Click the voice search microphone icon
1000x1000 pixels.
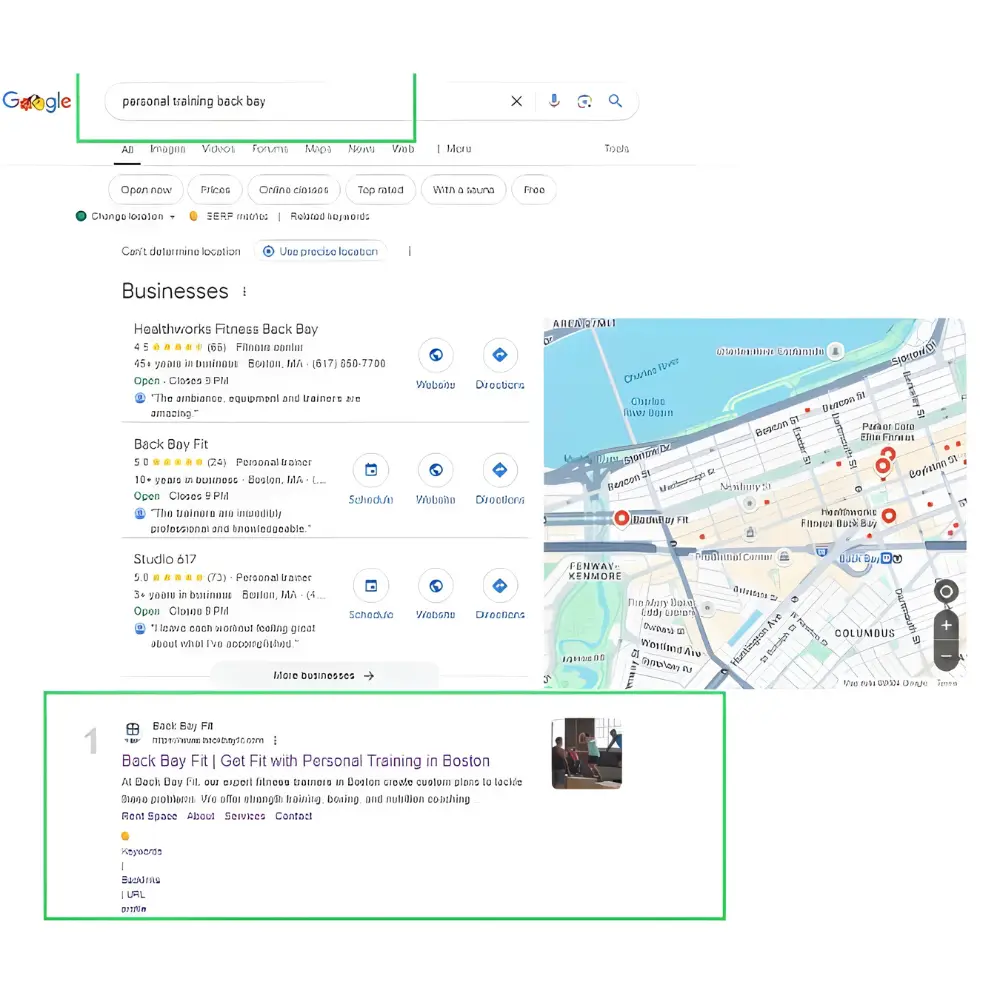554,101
